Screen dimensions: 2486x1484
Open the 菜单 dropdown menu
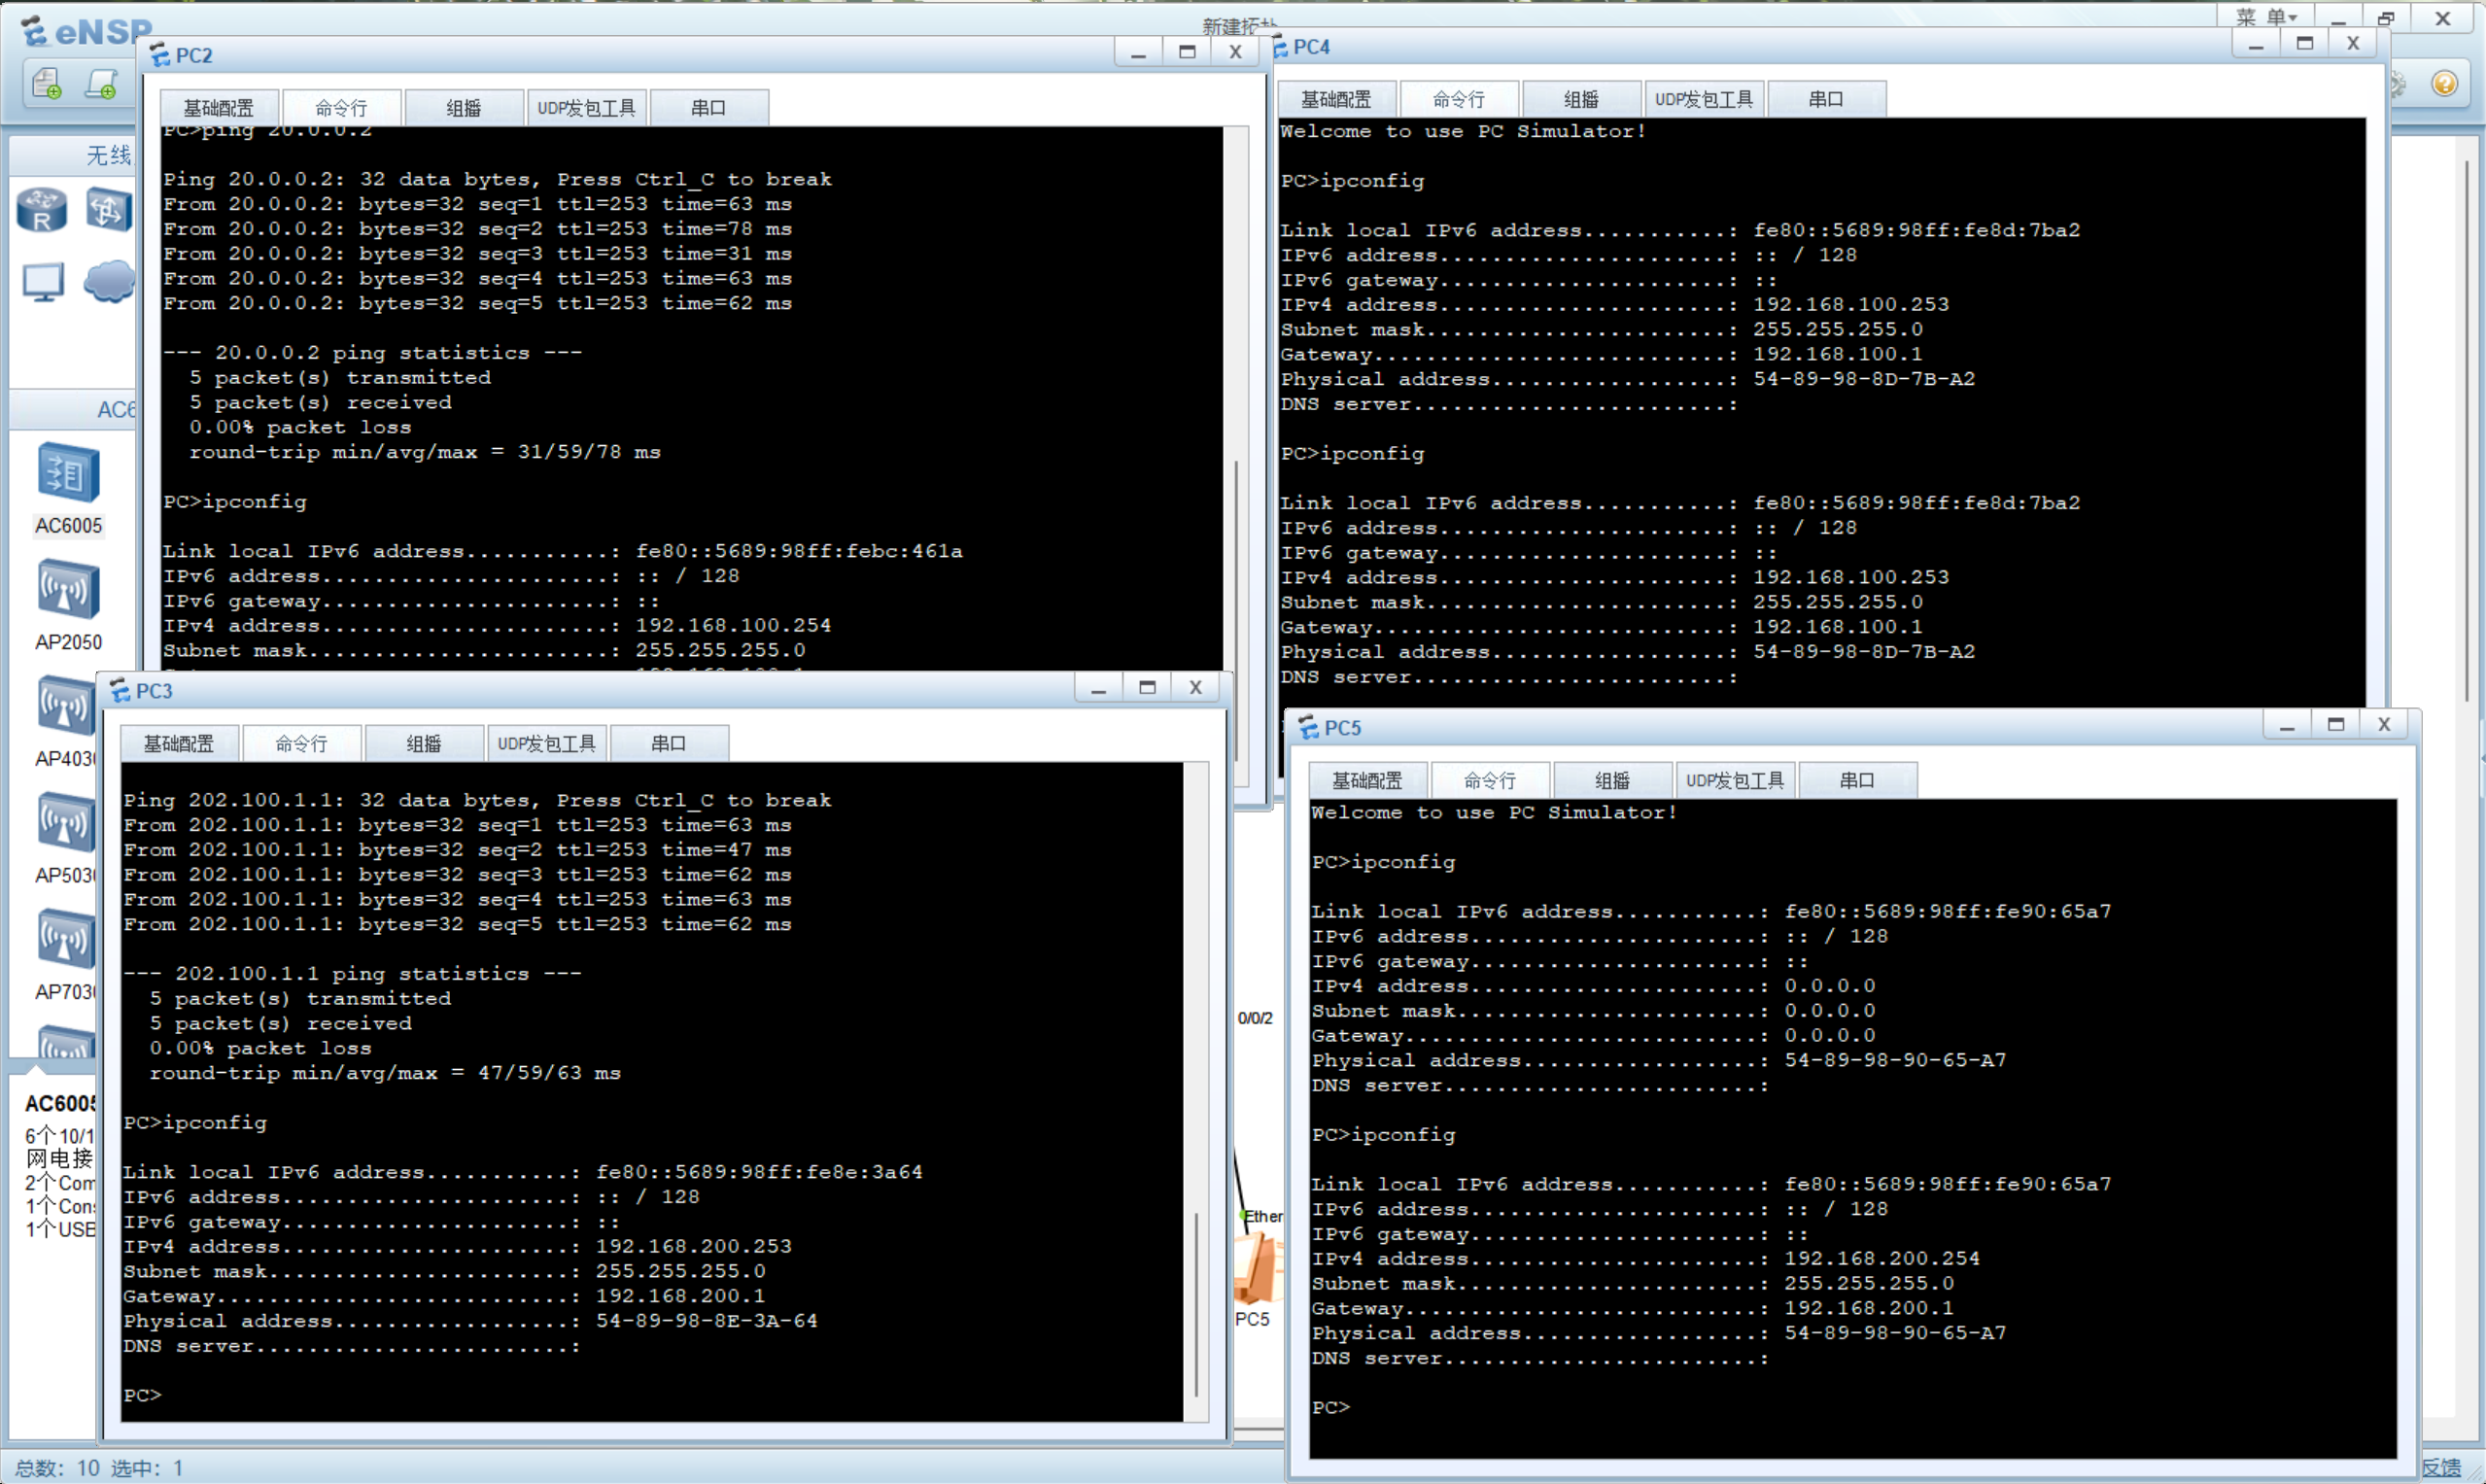[2266, 17]
